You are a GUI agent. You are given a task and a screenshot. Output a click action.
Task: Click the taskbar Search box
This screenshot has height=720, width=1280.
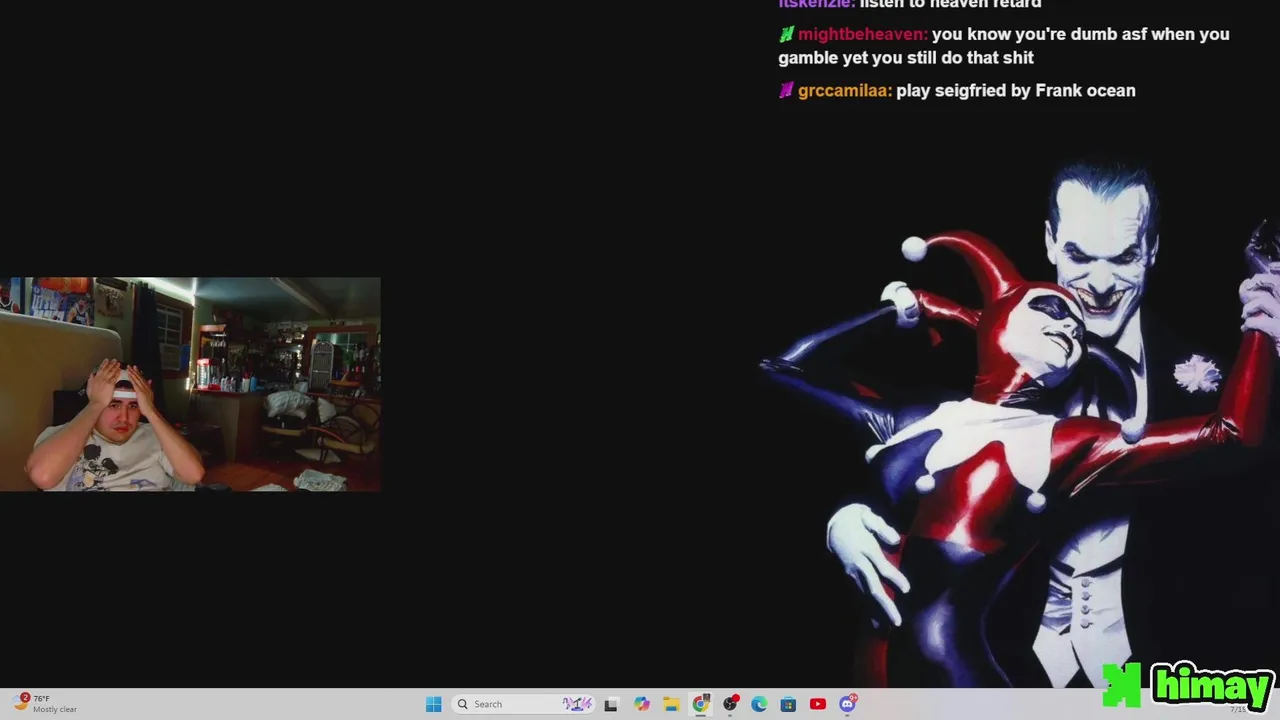pyautogui.click(x=524, y=704)
